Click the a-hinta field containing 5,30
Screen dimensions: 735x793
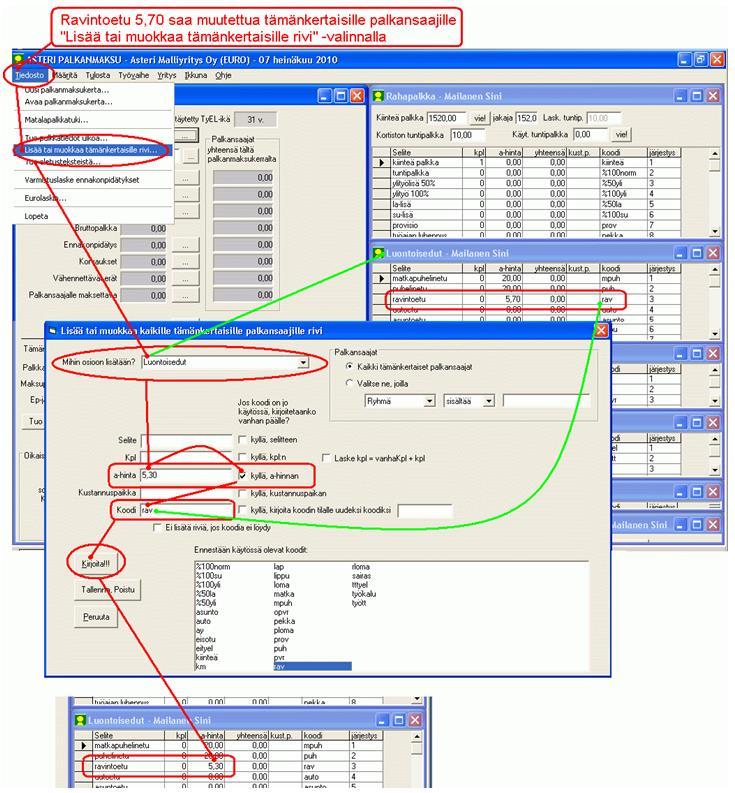click(186, 475)
